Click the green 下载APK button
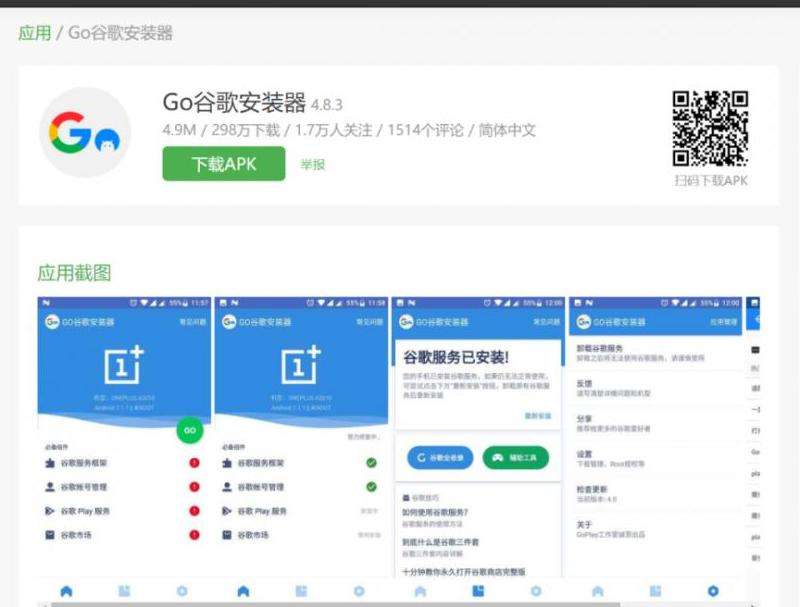This screenshot has height=607, width=800. (223, 164)
